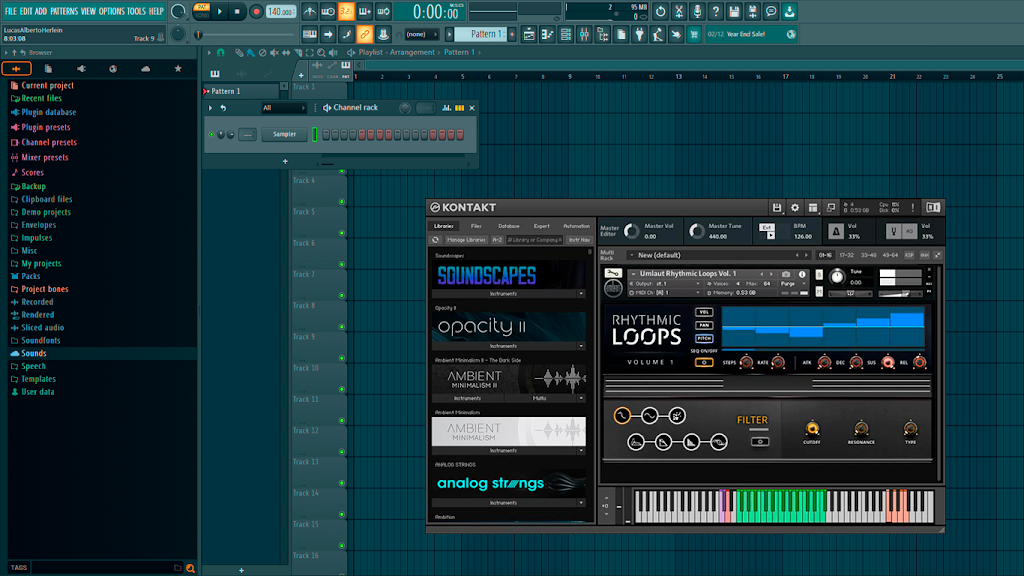Open the Channel rack view icon

(x=566, y=34)
